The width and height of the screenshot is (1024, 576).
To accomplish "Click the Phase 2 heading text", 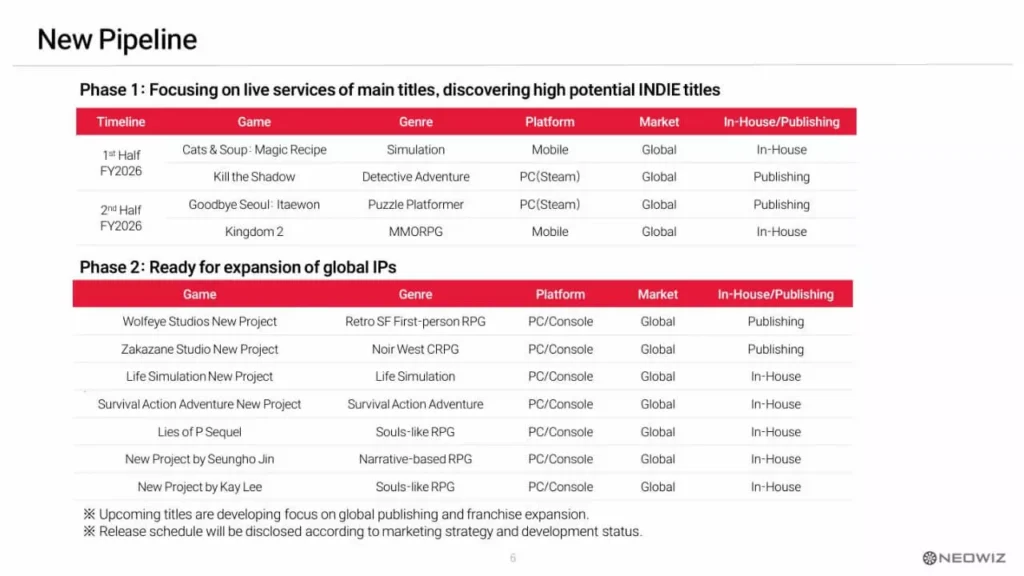I will [x=238, y=268].
